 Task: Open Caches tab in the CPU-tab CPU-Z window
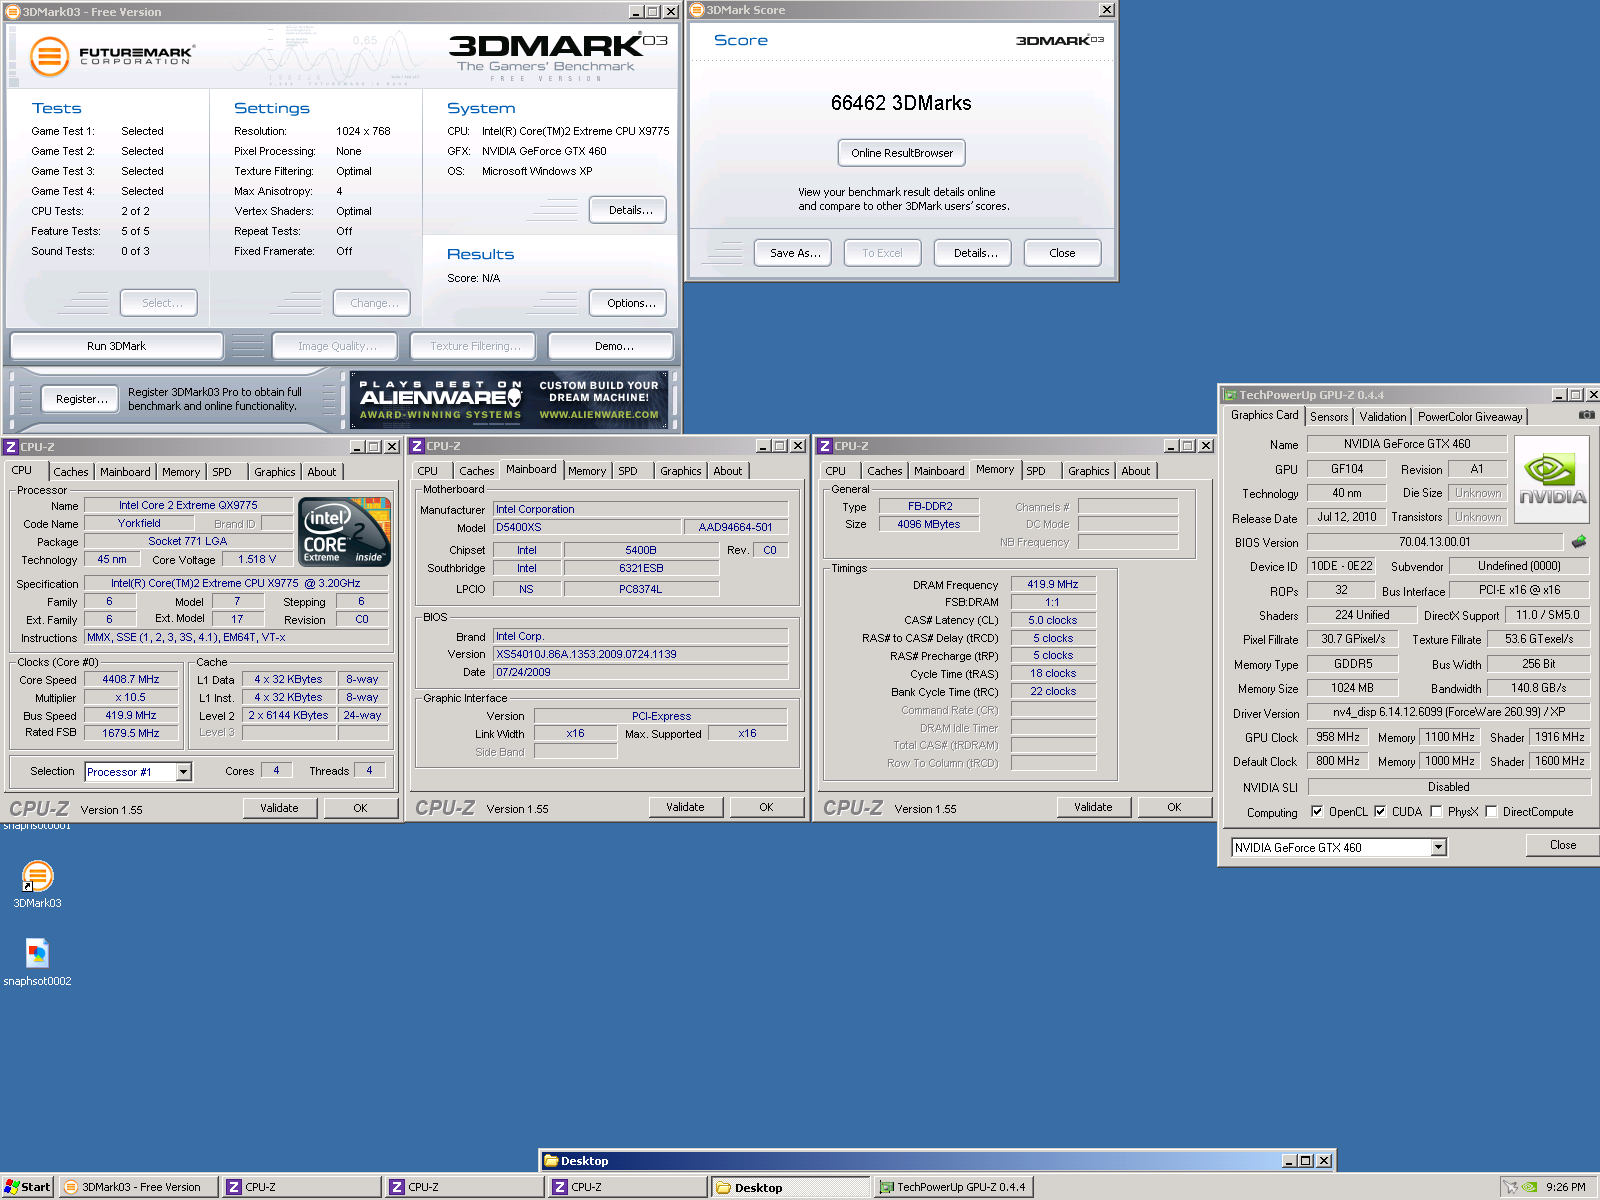click(71, 472)
